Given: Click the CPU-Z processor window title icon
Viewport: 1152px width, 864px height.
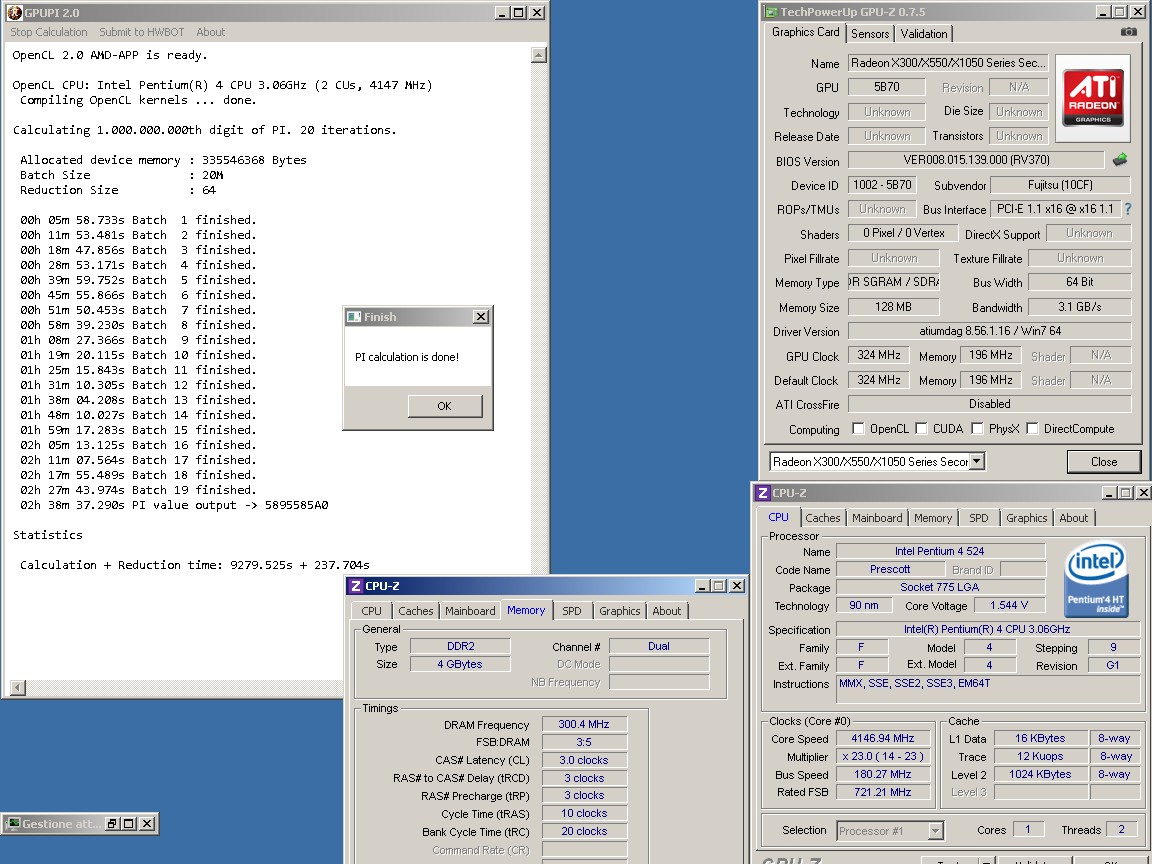Looking at the screenshot, I should (763, 493).
